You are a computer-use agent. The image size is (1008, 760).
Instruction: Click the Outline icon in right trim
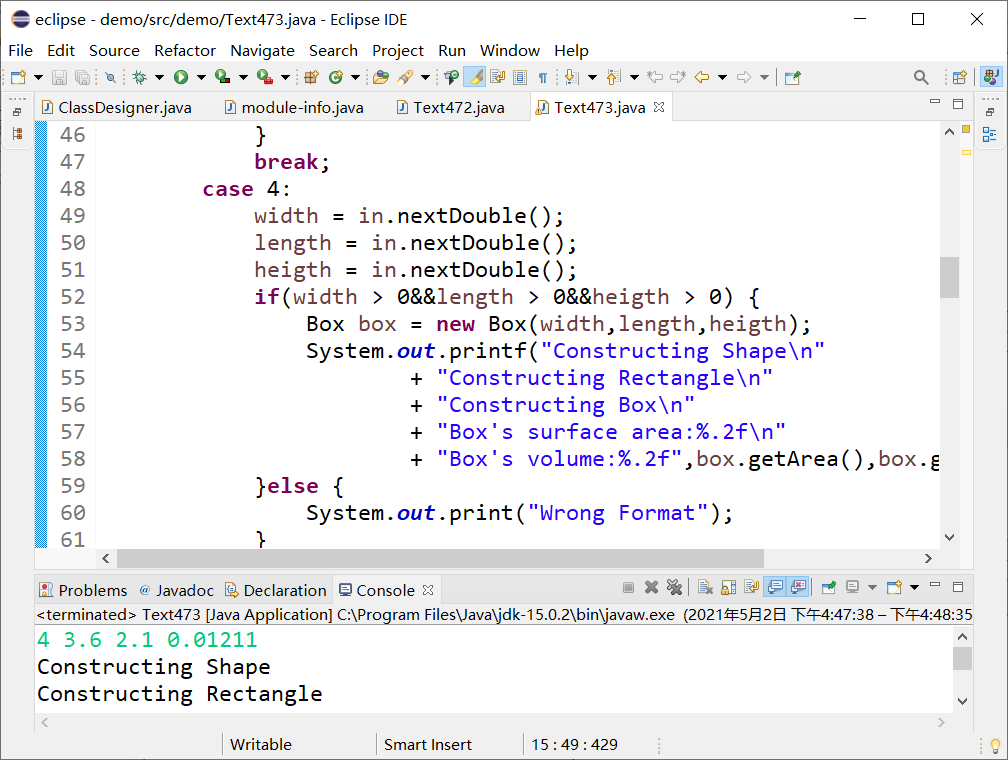point(989,135)
